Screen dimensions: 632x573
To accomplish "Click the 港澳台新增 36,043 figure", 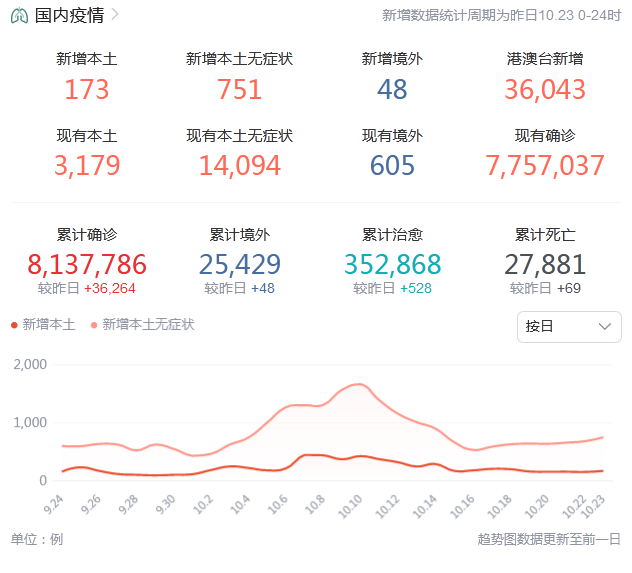I will [545, 89].
